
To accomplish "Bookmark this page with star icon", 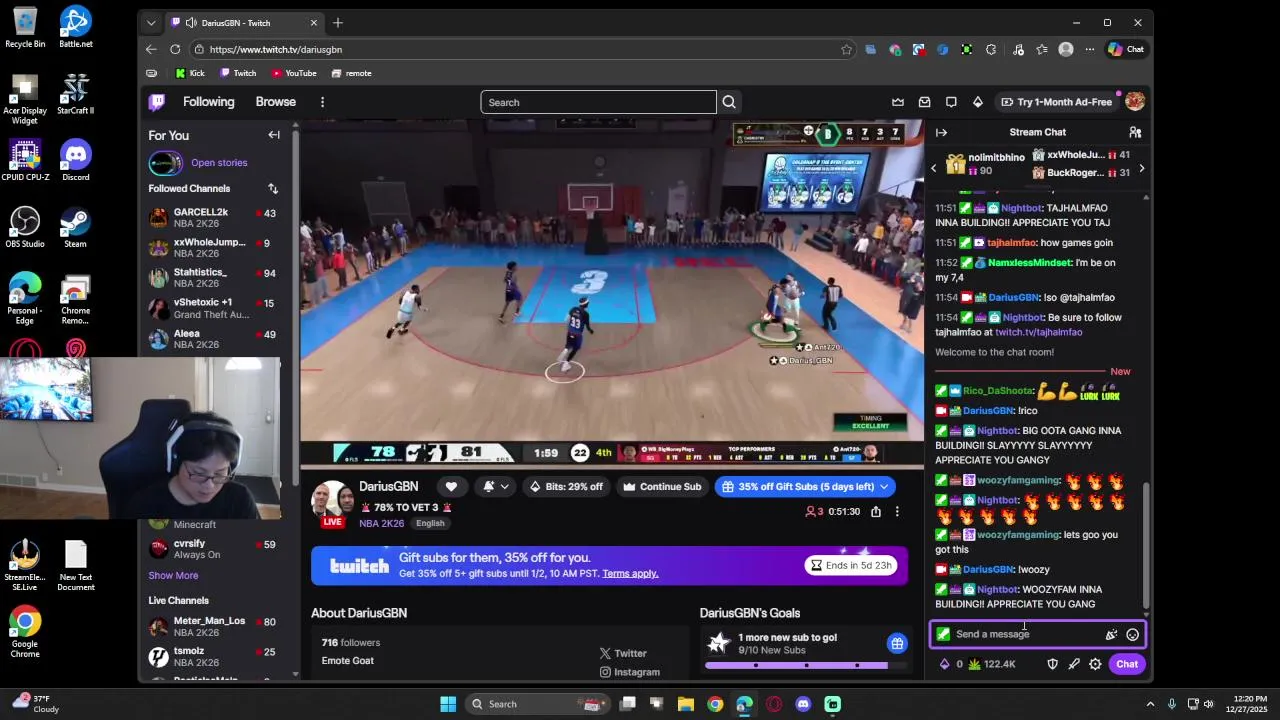I will [847, 49].
